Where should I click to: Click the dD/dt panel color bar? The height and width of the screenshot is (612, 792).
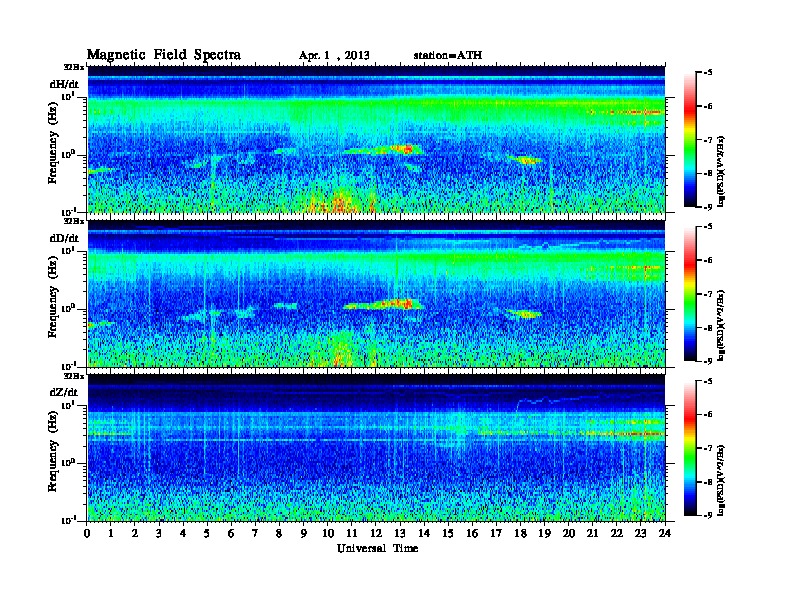pyautogui.click(x=690, y=294)
